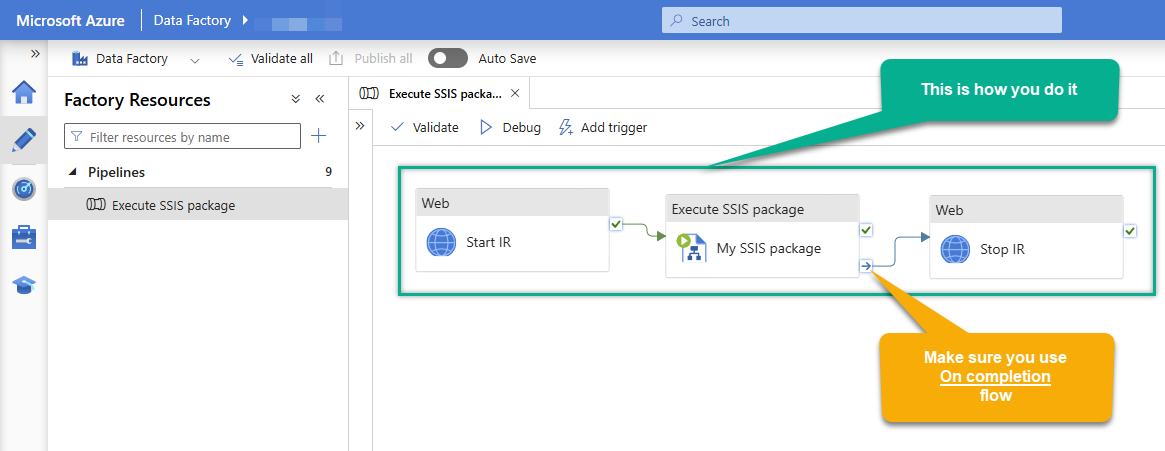Toggle the Auto Save switch
The height and width of the screenshot is (451, 1165).
(447, 59)
